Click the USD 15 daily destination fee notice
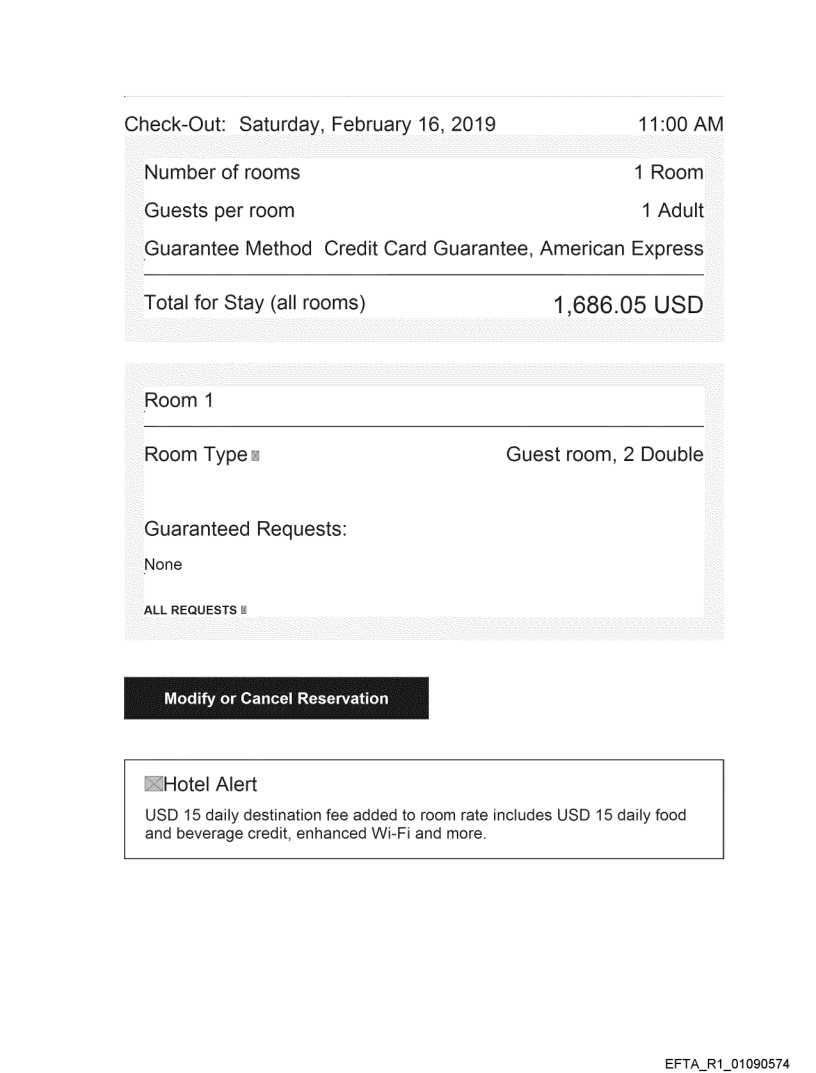 point(416,823)
